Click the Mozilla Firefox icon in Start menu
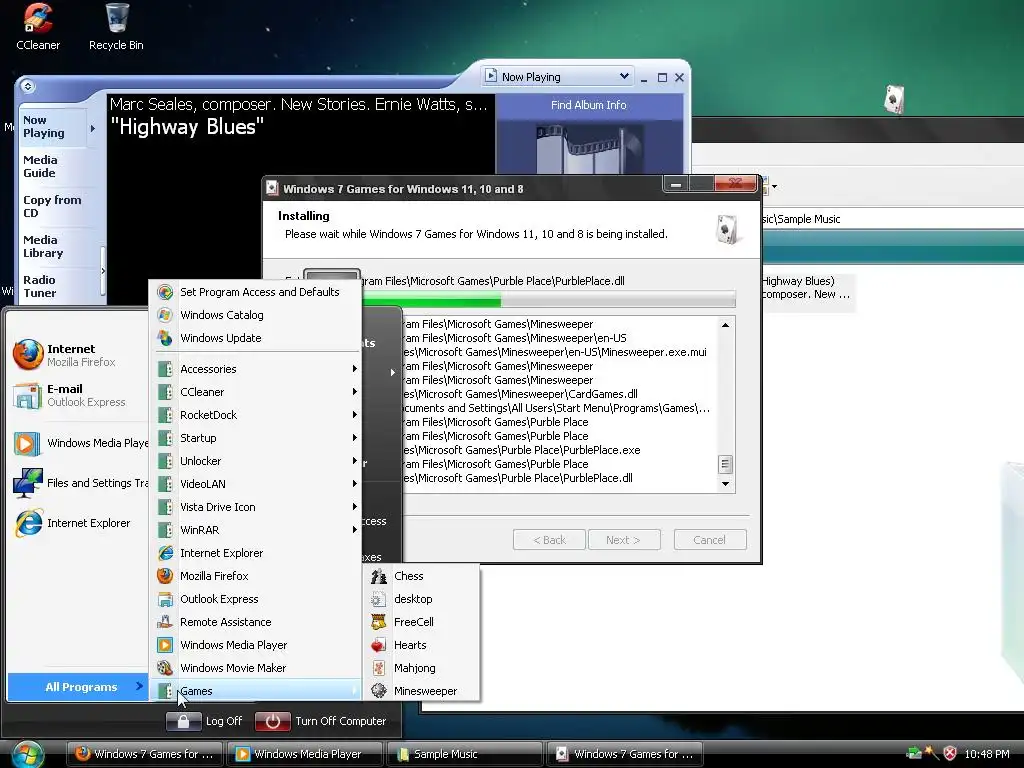1024x768 pixels. 28,355
